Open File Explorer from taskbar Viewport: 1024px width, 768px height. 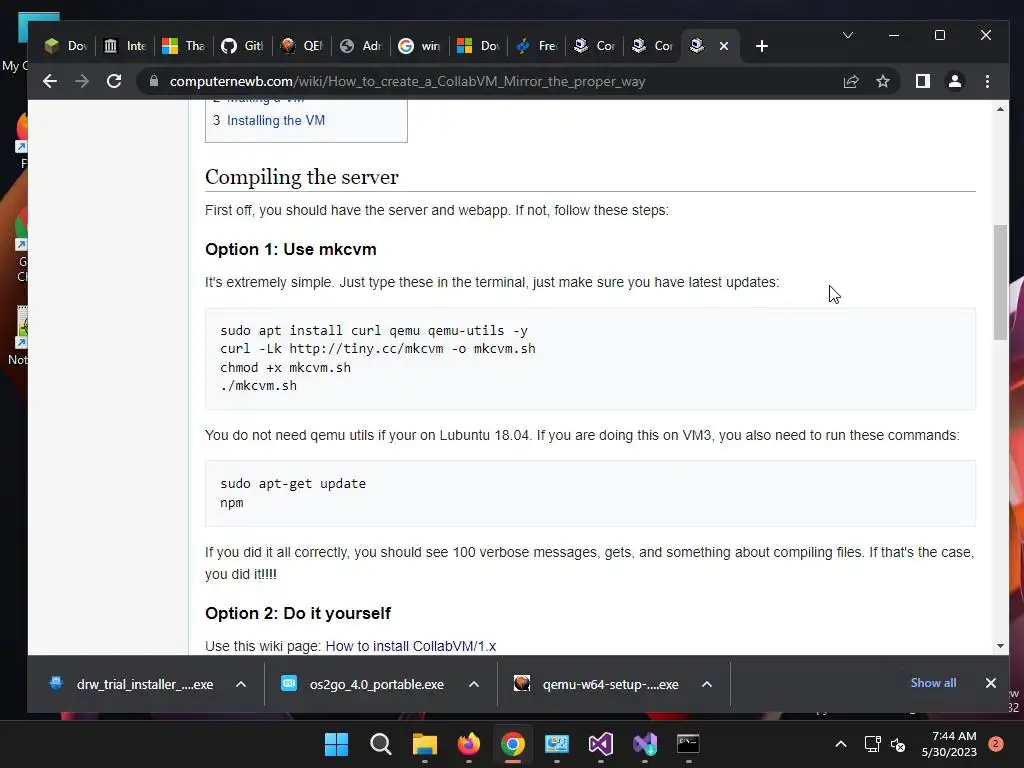(424, 744)
